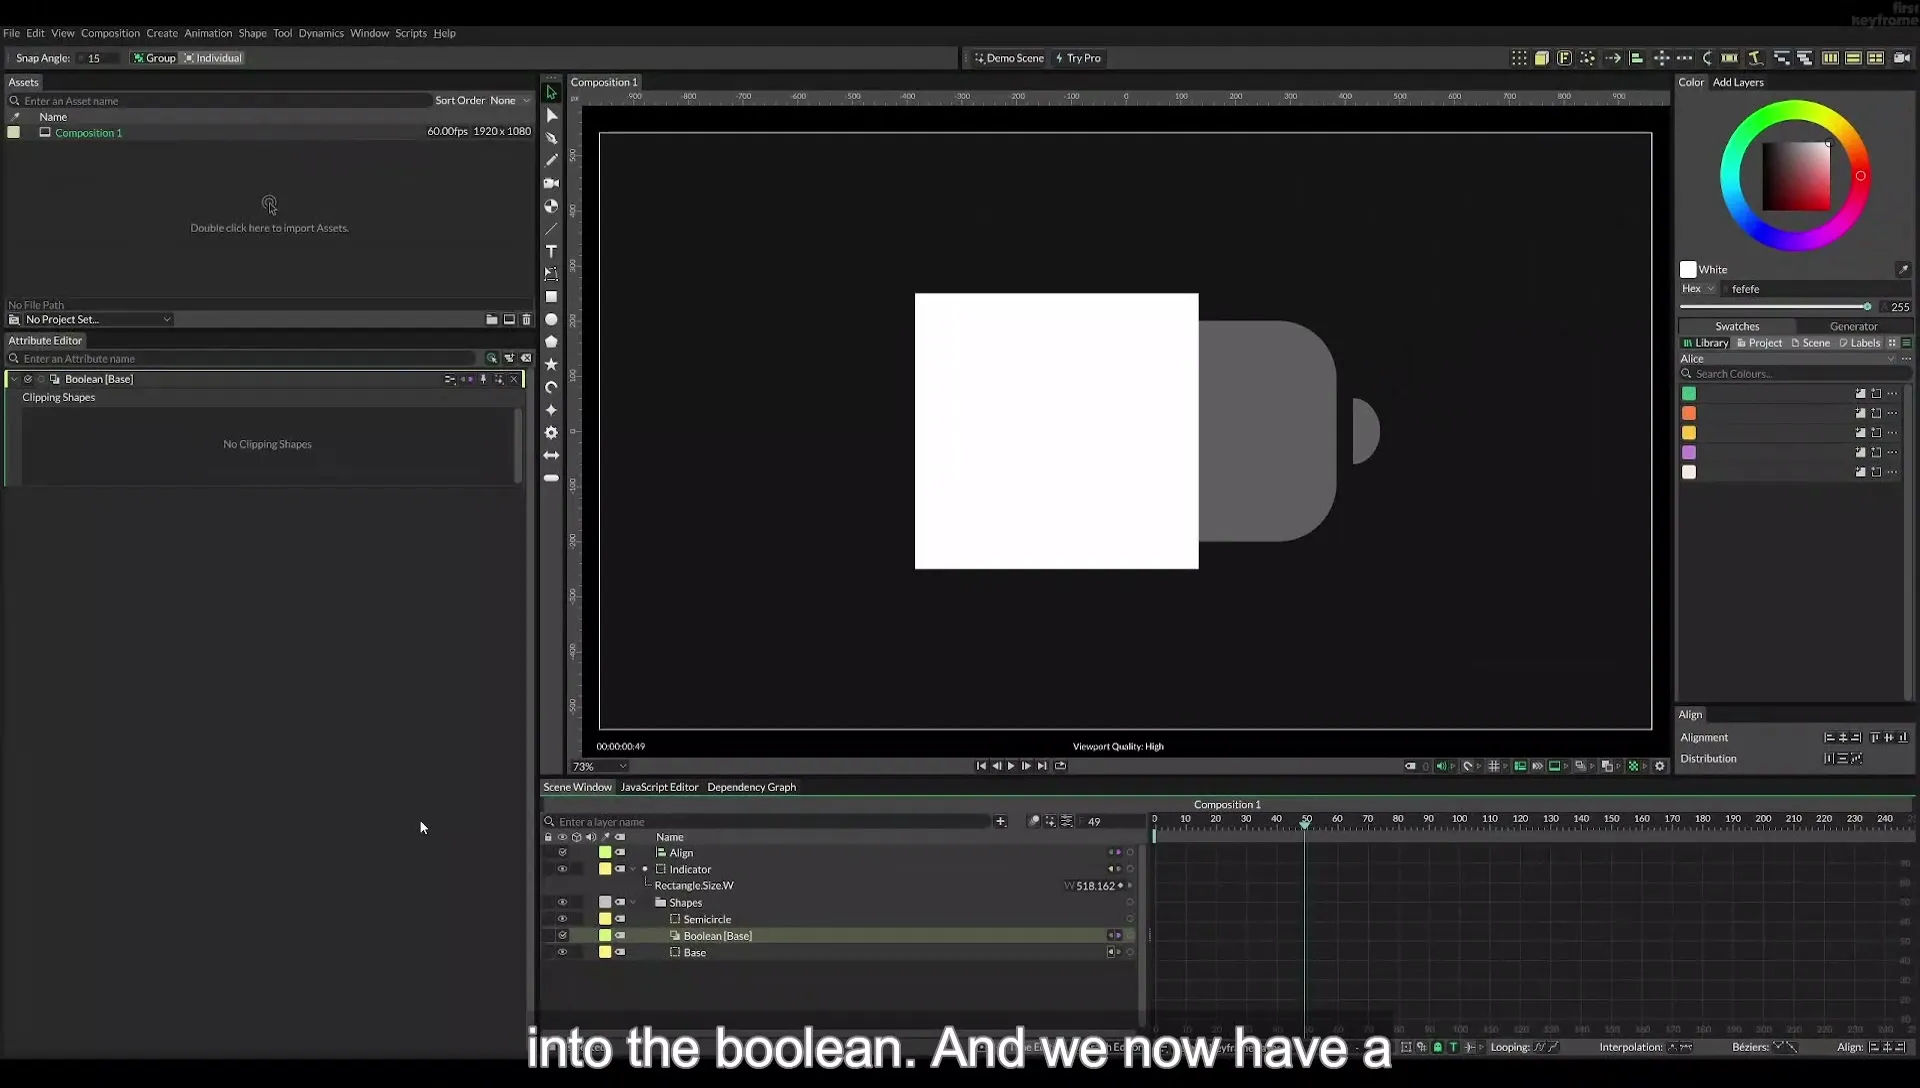
Task: Switch to JavaScript Editor tab
Action: point(659,788)
